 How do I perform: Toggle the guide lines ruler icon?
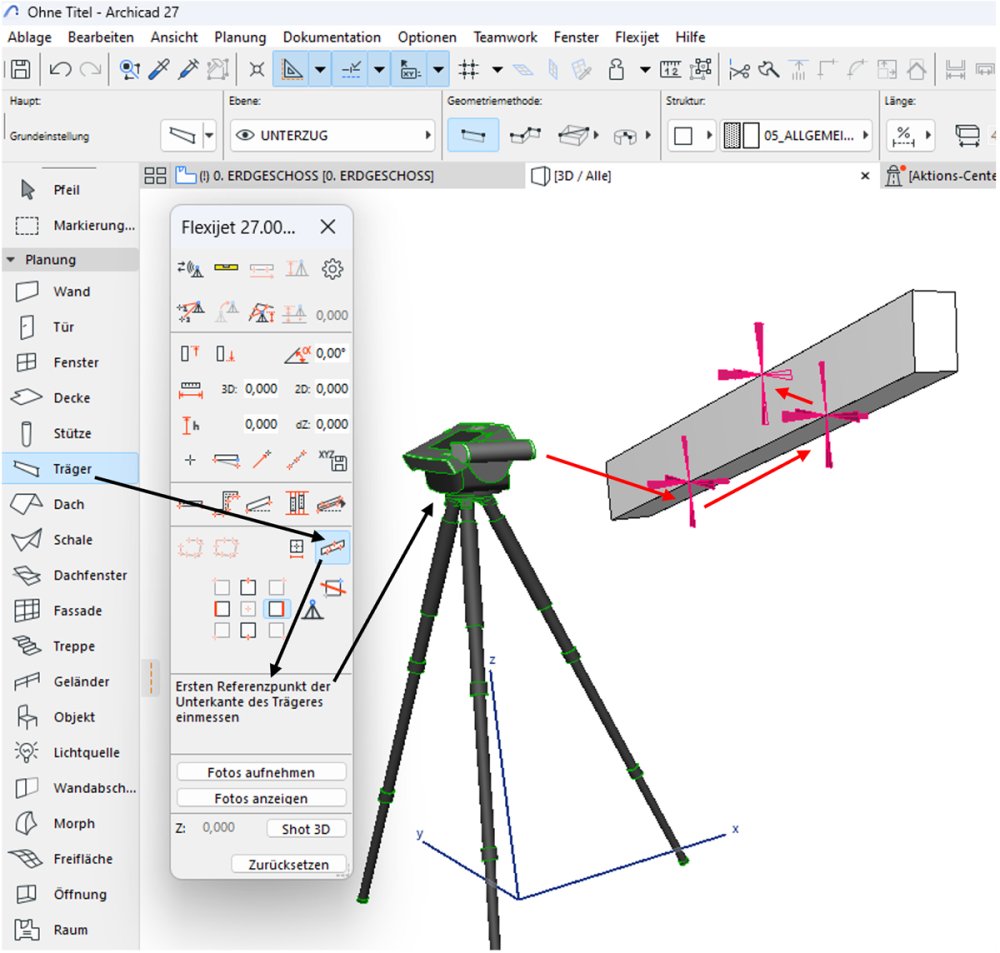[292, 69]
